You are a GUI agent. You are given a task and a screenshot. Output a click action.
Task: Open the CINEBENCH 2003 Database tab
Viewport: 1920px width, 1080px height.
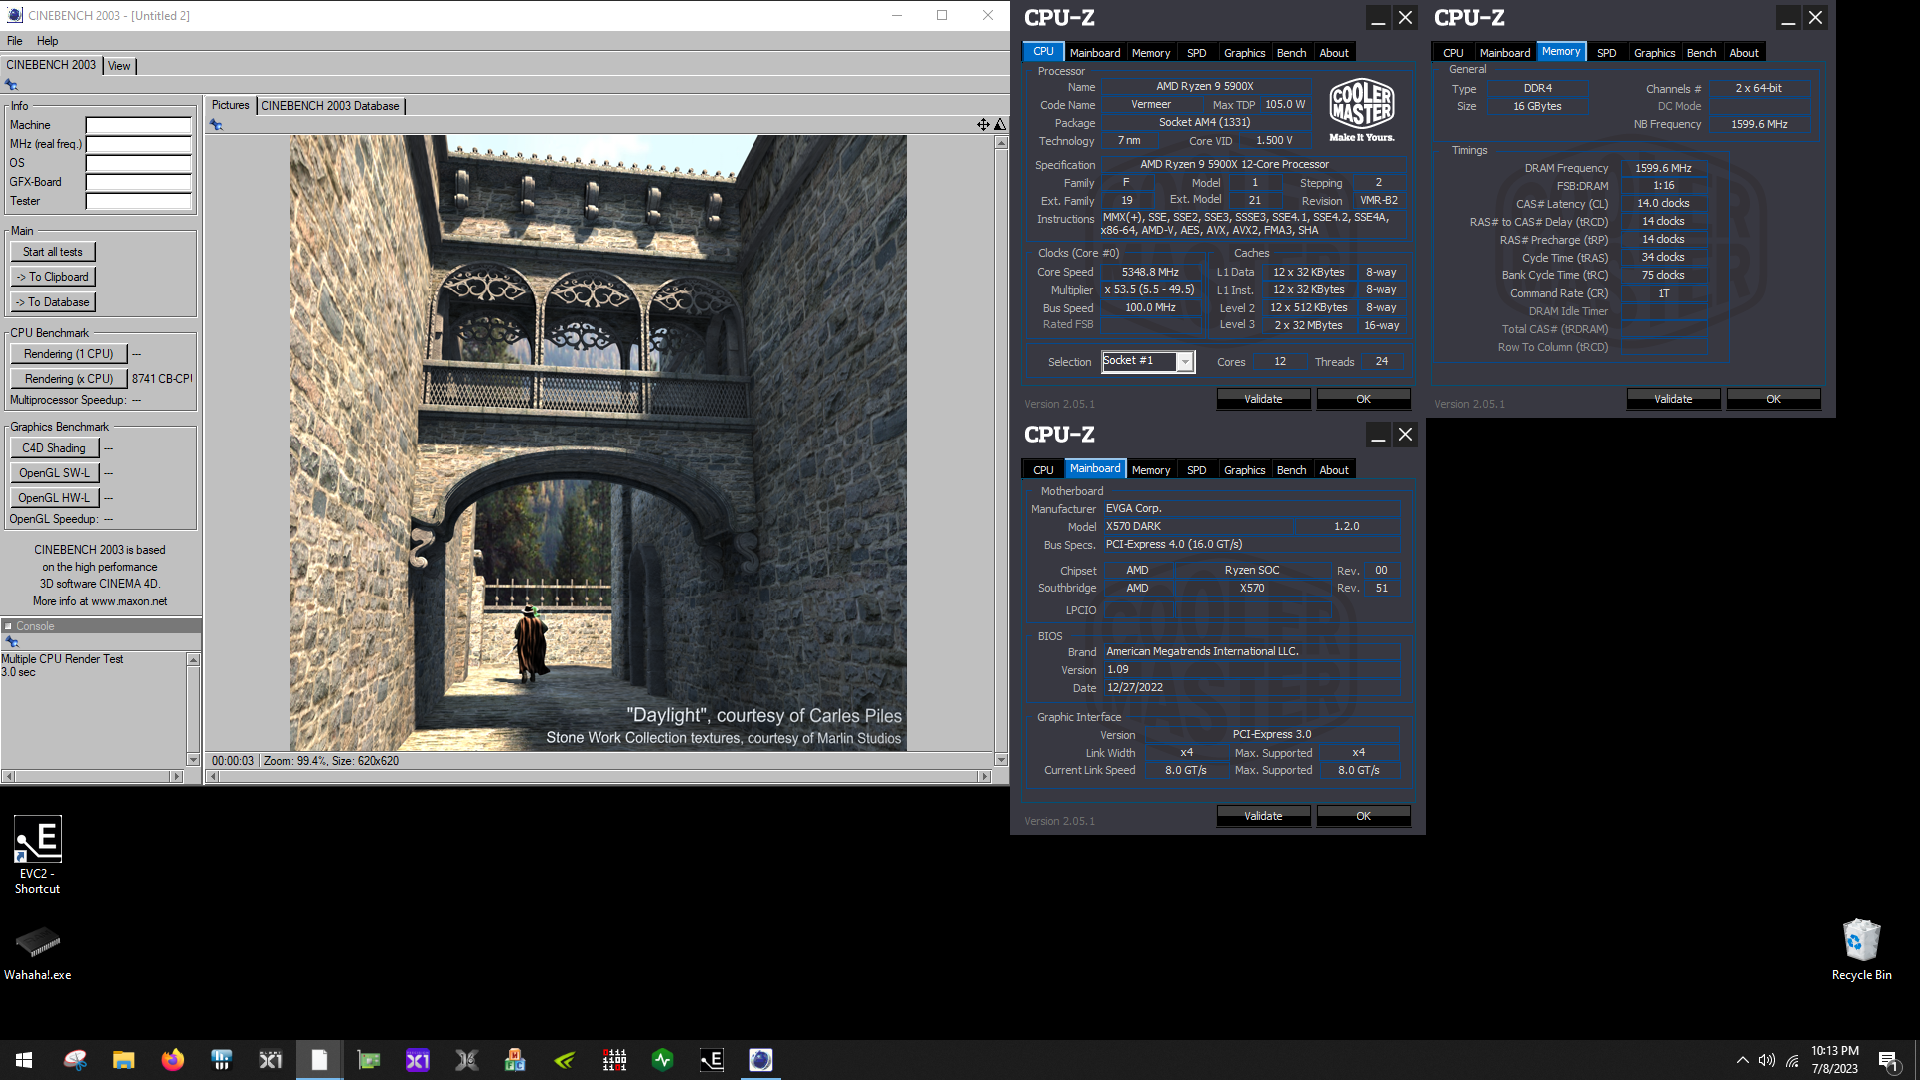coord(330,106)
